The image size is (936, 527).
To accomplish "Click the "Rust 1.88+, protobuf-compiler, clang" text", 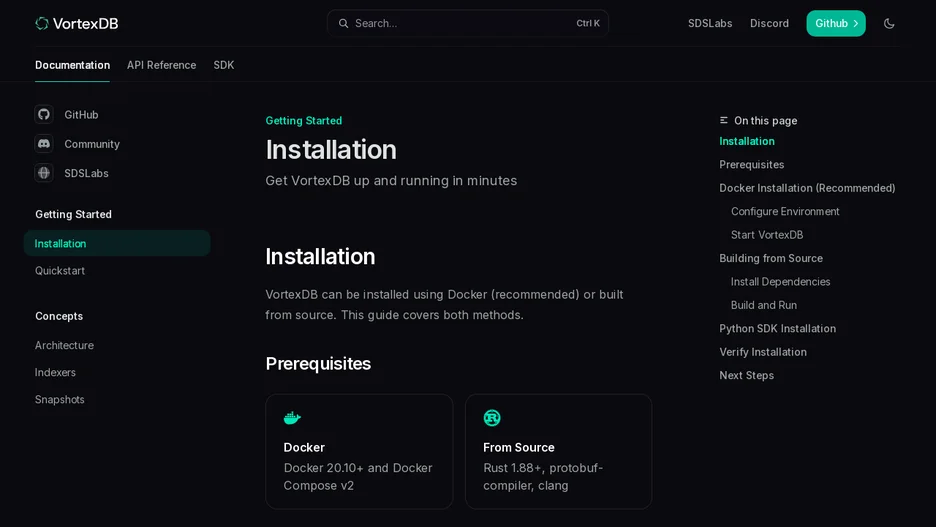I will 543,476.
